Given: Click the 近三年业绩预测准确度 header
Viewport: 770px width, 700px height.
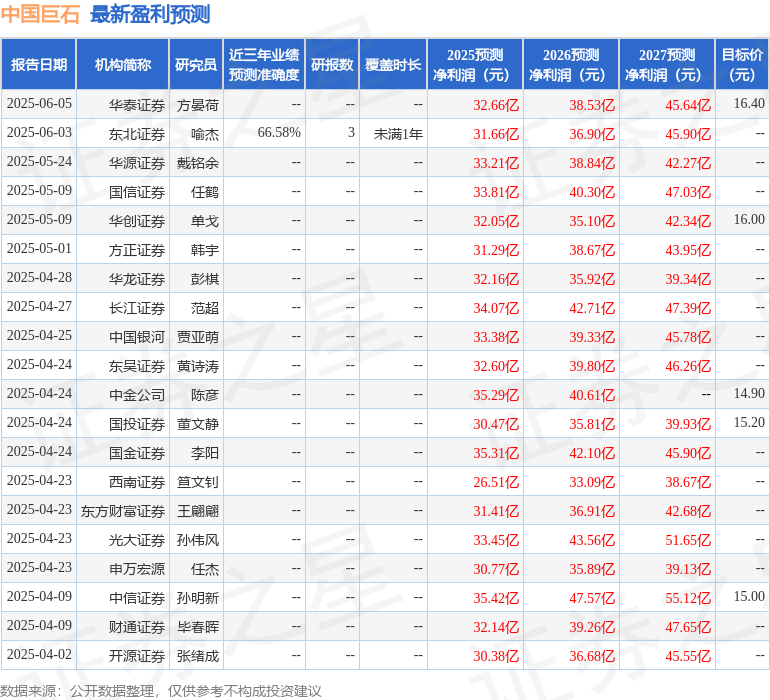Looking at the screenshot, I should coord(264,65).
